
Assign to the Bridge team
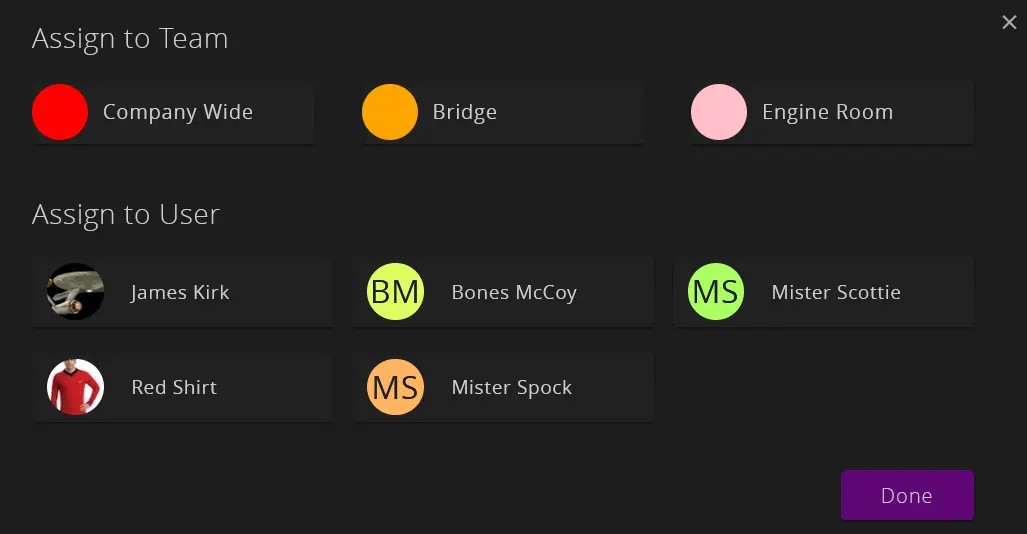tap(465, 112)
